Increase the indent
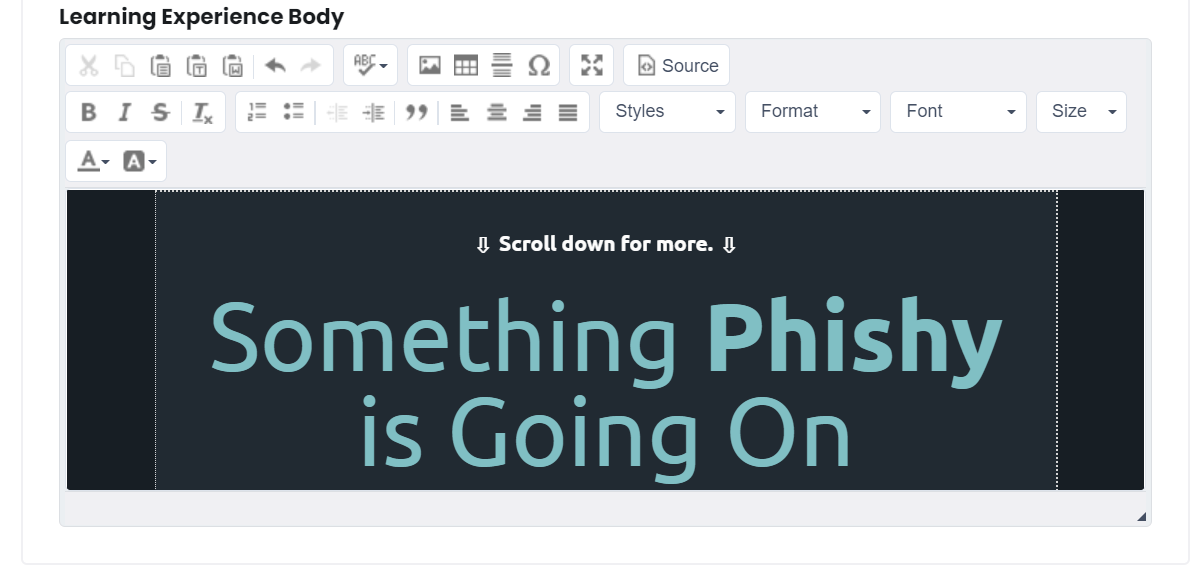 pos(373,112)
